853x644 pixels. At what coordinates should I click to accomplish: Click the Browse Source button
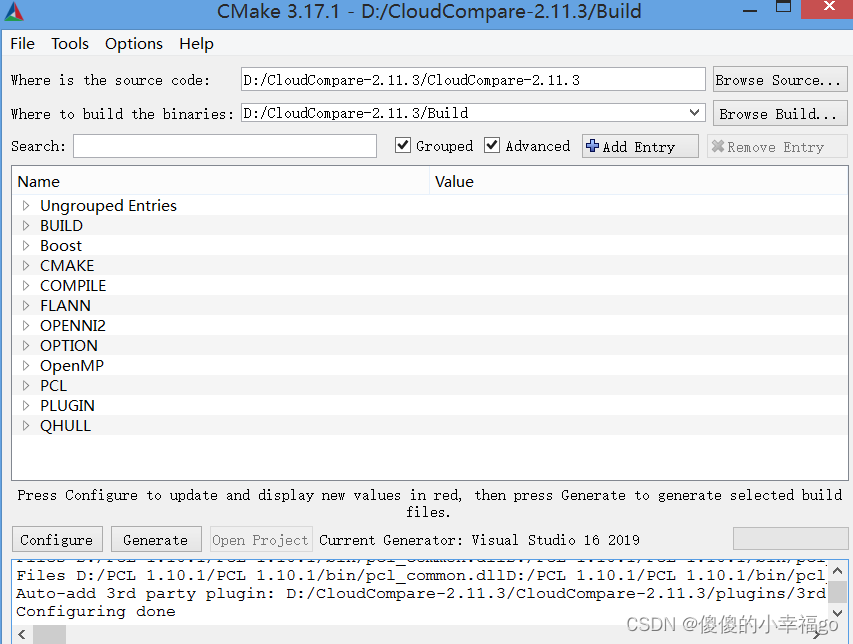[x=780, y=80]
